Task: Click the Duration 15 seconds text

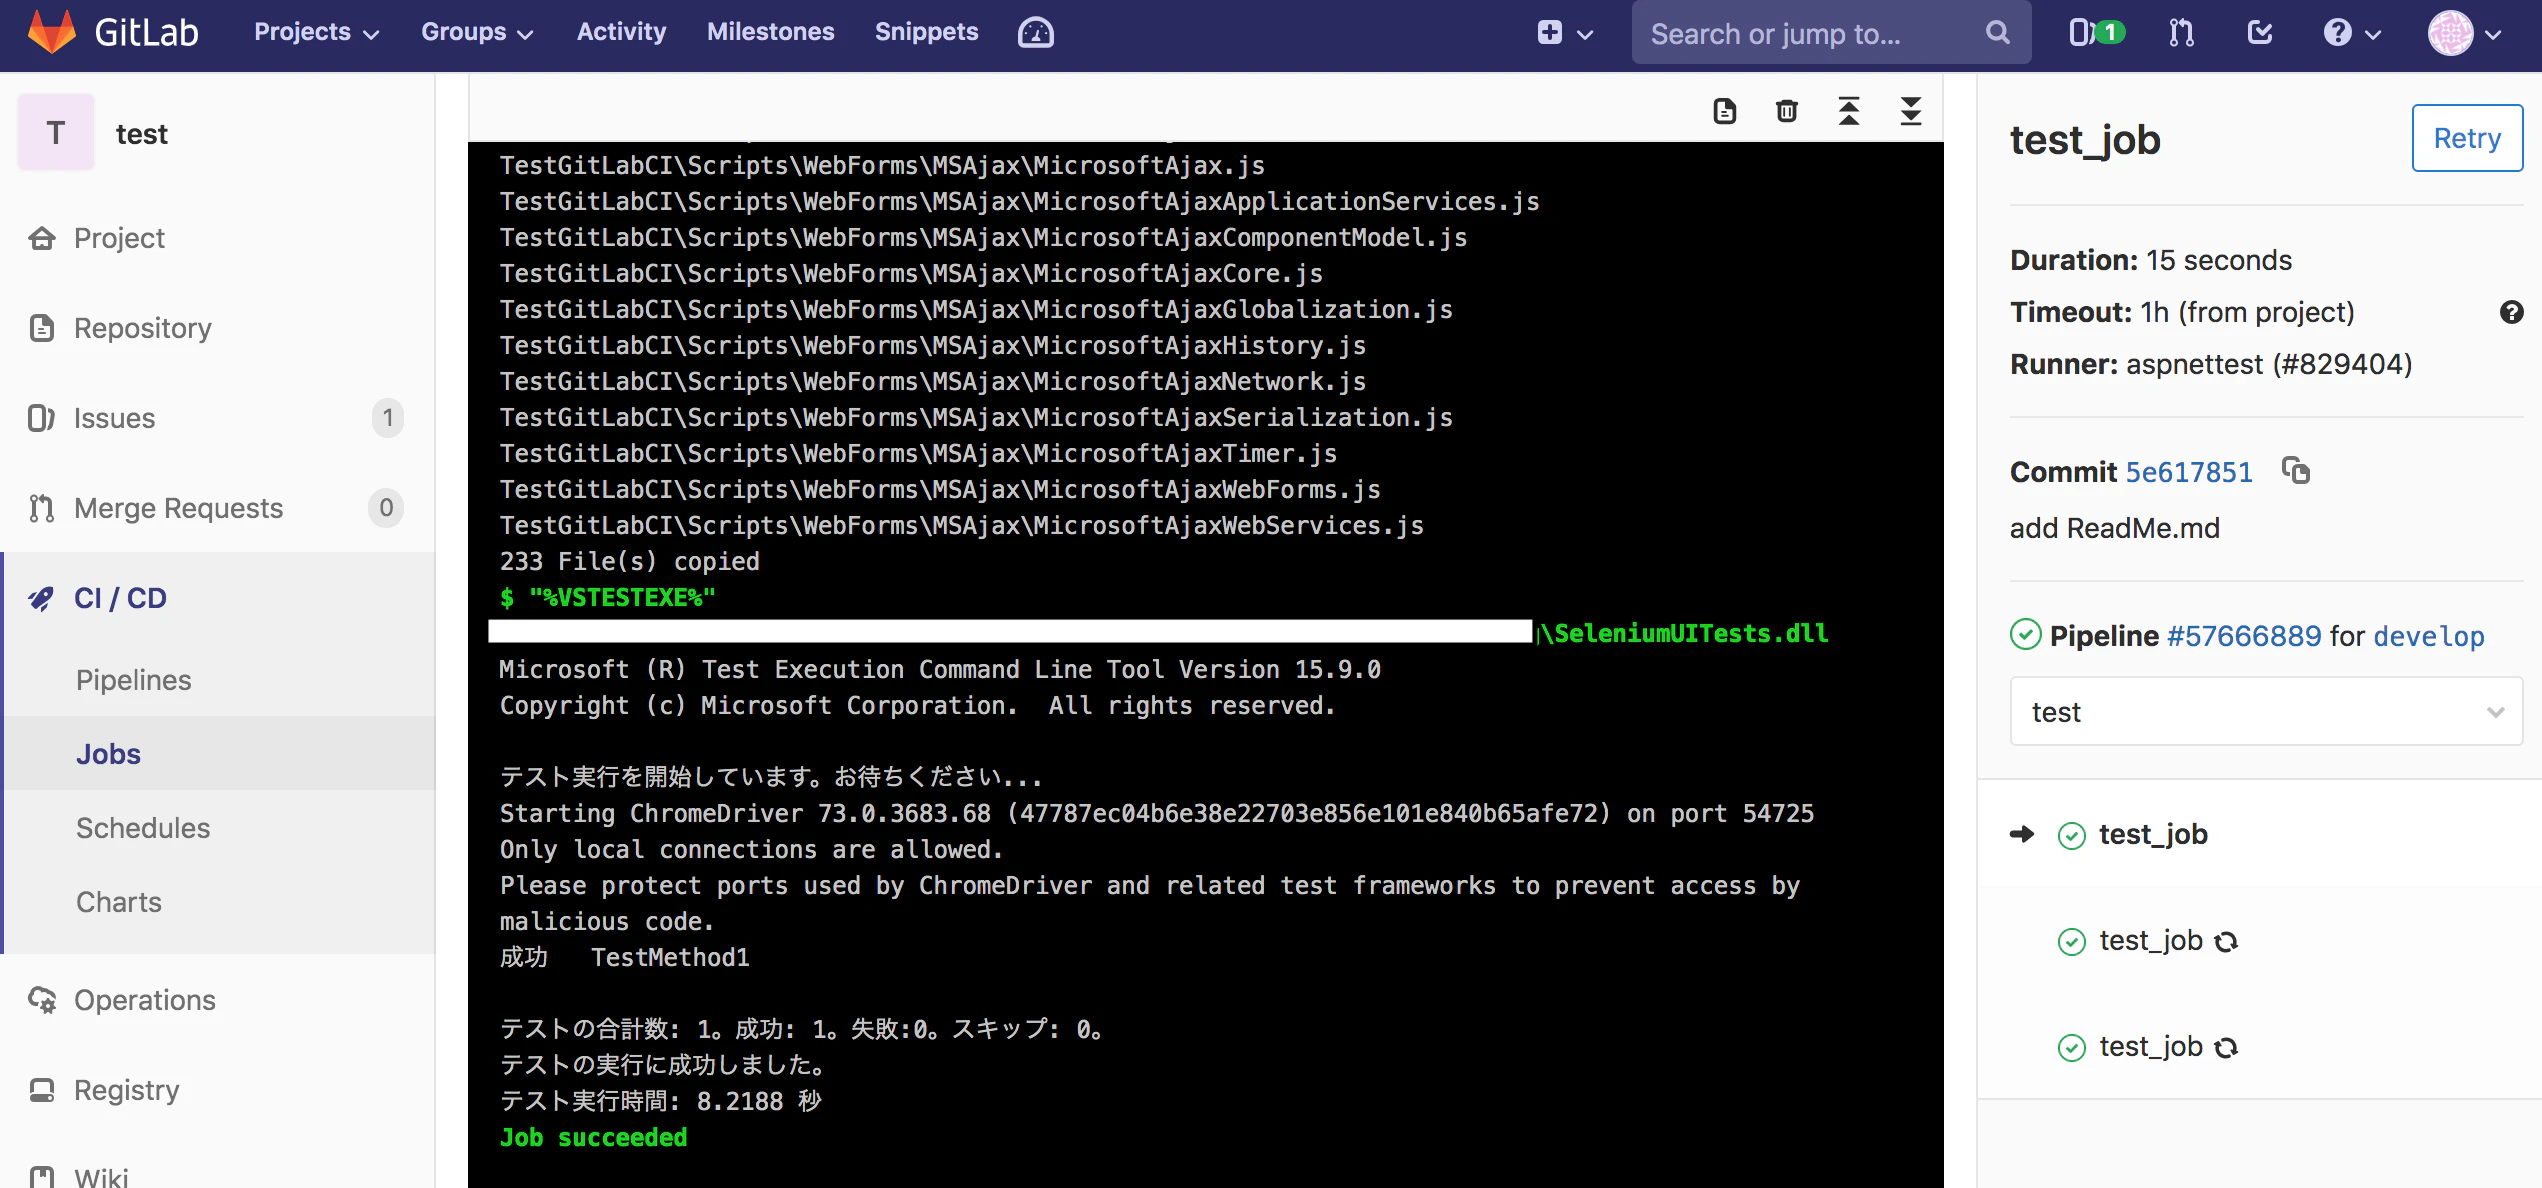Action: click(x=2151, y=260)
